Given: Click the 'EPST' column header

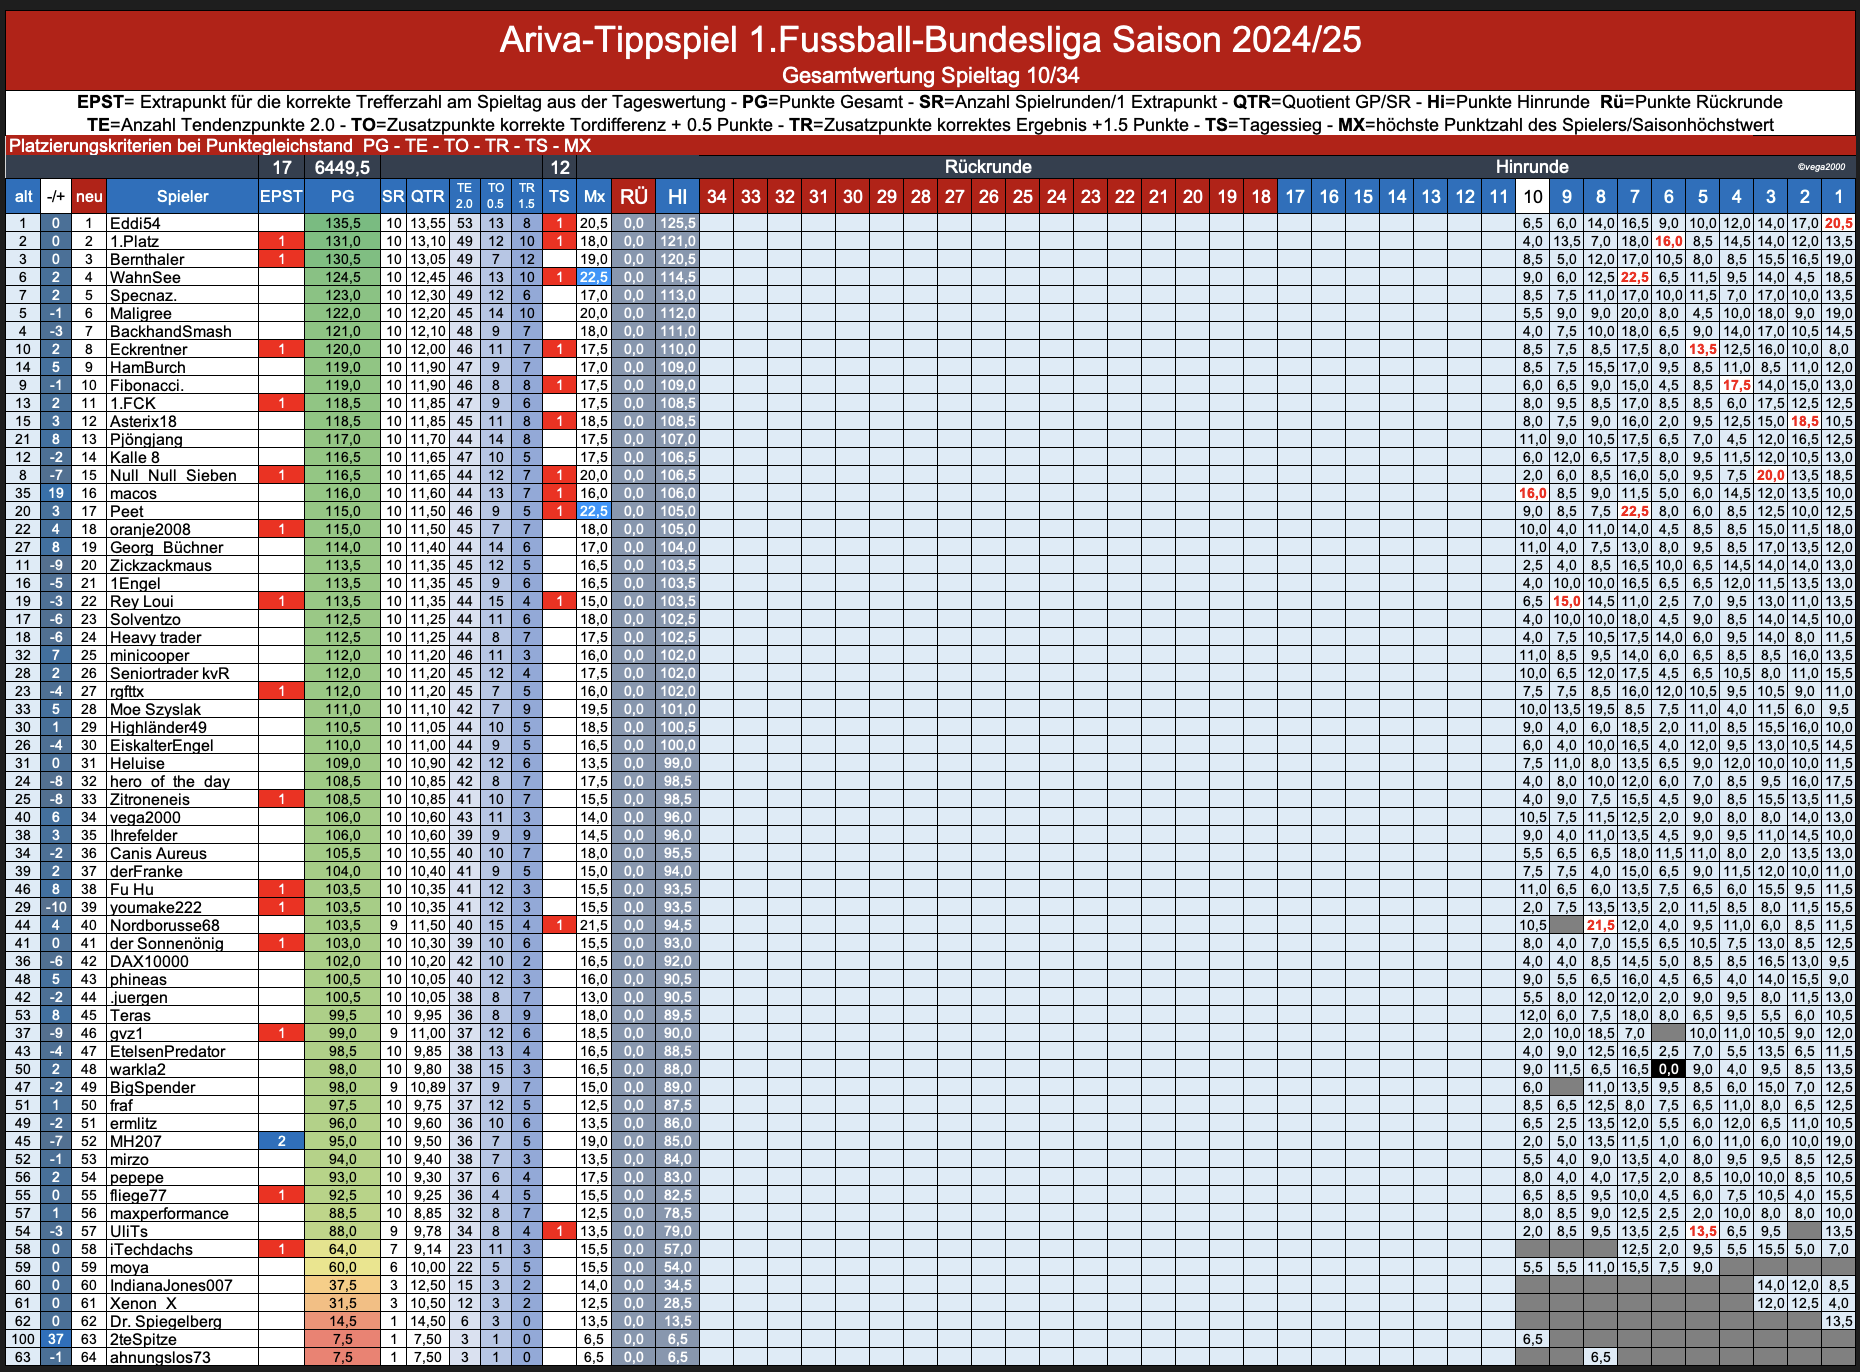Looking at the screenshot, I should tap(282, 196).
